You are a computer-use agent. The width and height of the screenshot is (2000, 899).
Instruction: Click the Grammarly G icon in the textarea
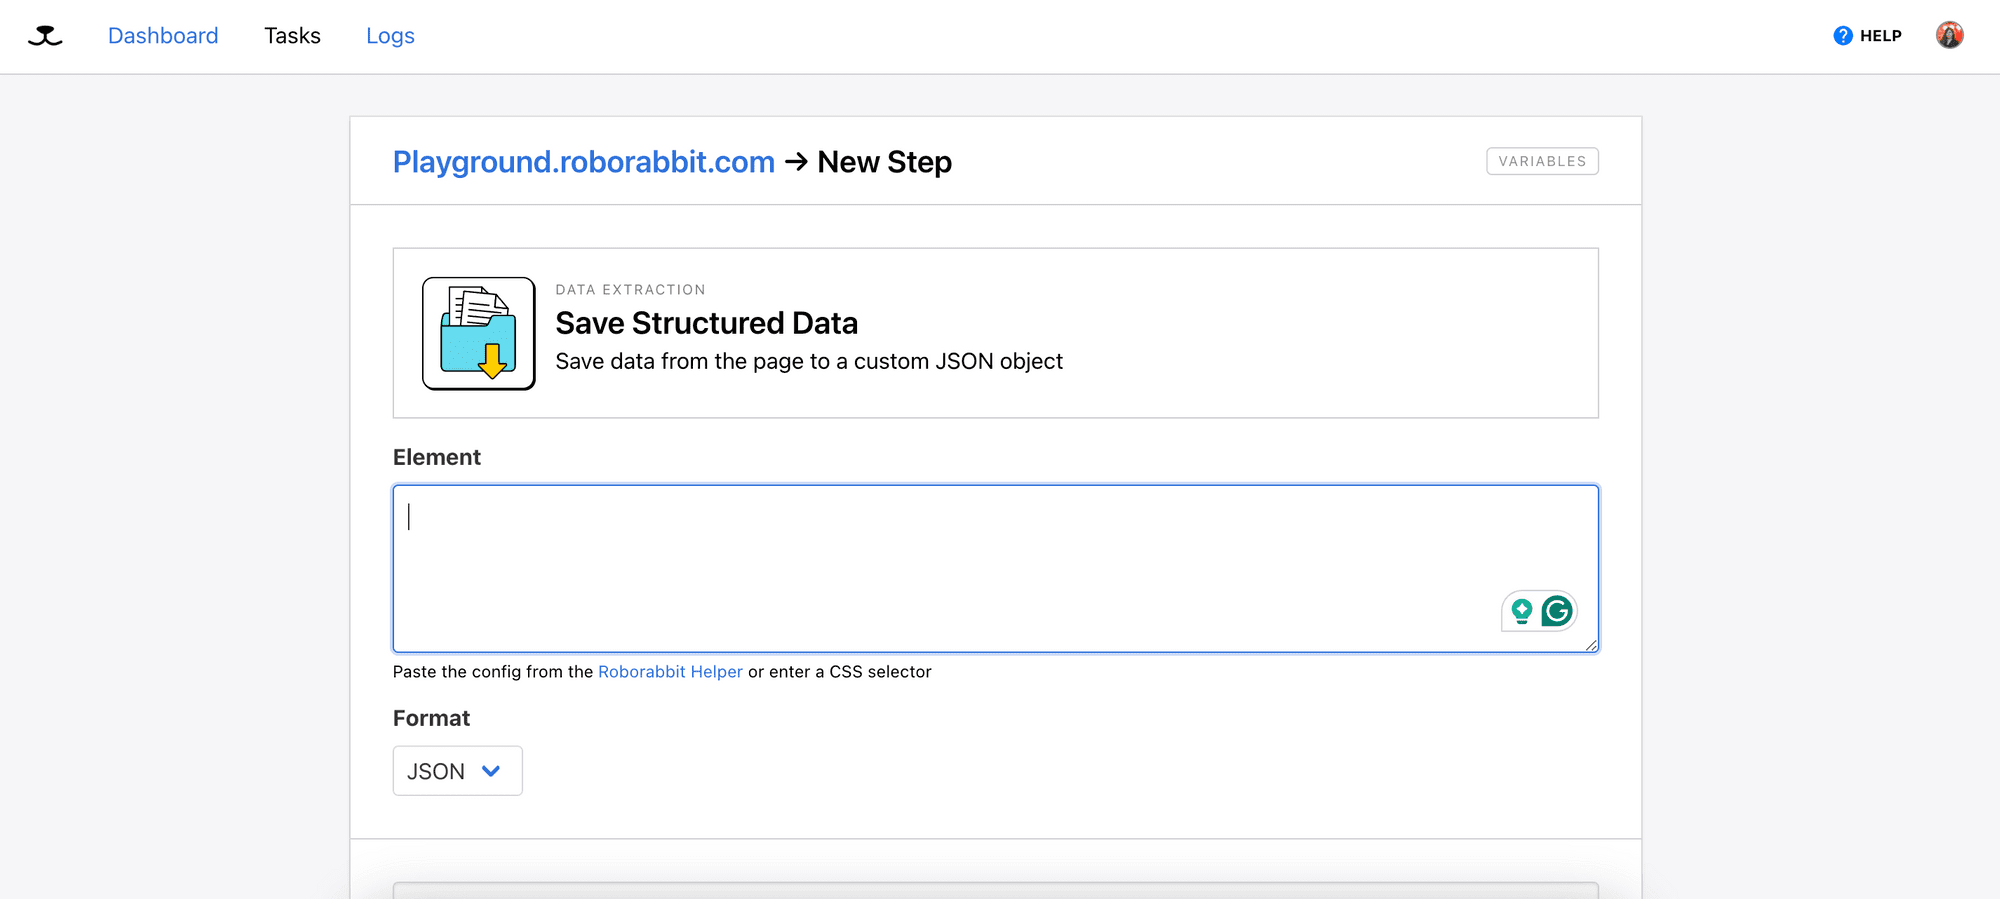[x=1556, y=610]
